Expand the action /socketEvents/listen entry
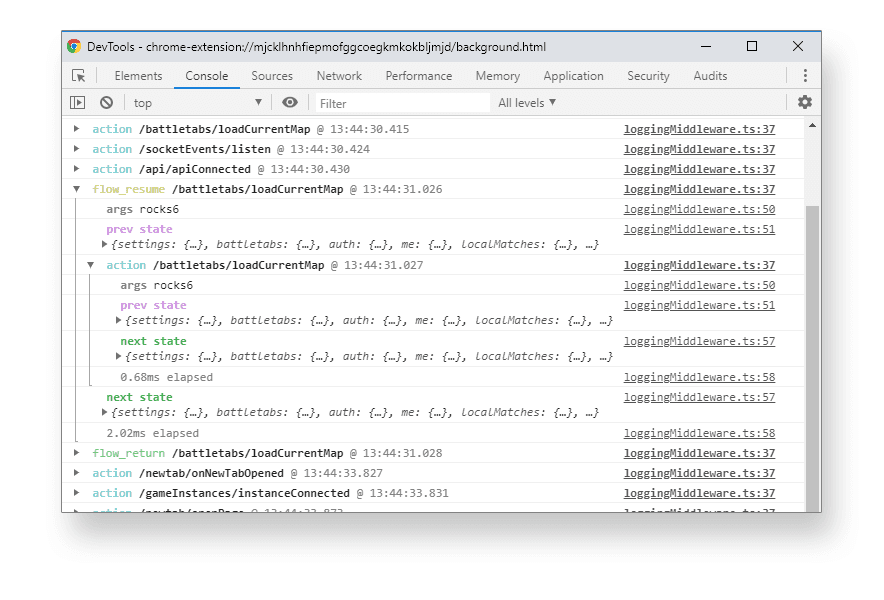Screen dimensions: 884x600 click(77, 149)
